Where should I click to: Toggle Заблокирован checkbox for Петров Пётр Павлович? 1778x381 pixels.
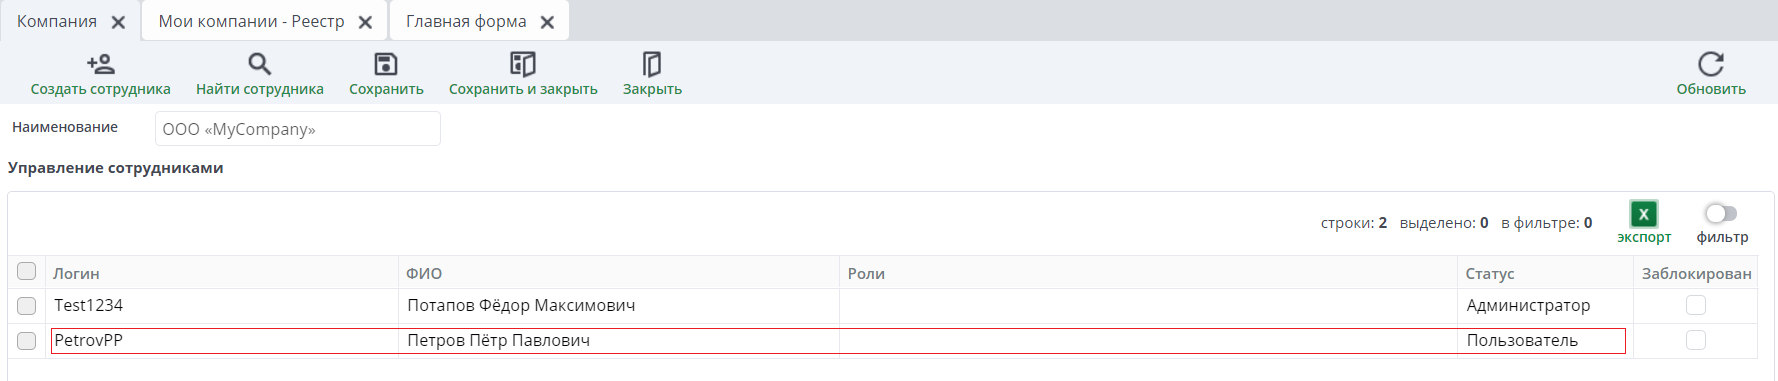coord(1696,340)
